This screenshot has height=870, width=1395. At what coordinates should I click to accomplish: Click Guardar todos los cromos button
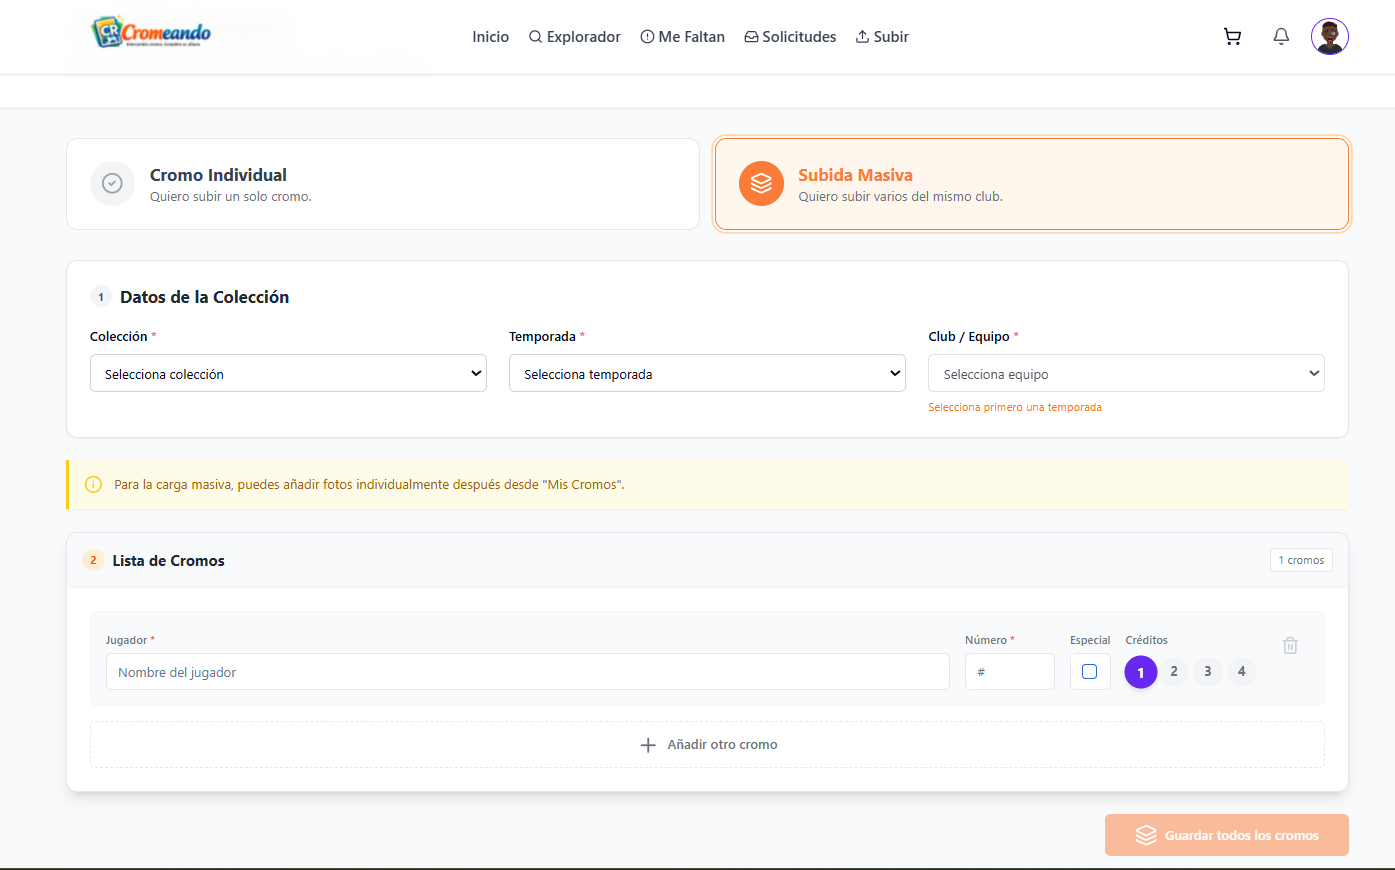[1226, 835]
